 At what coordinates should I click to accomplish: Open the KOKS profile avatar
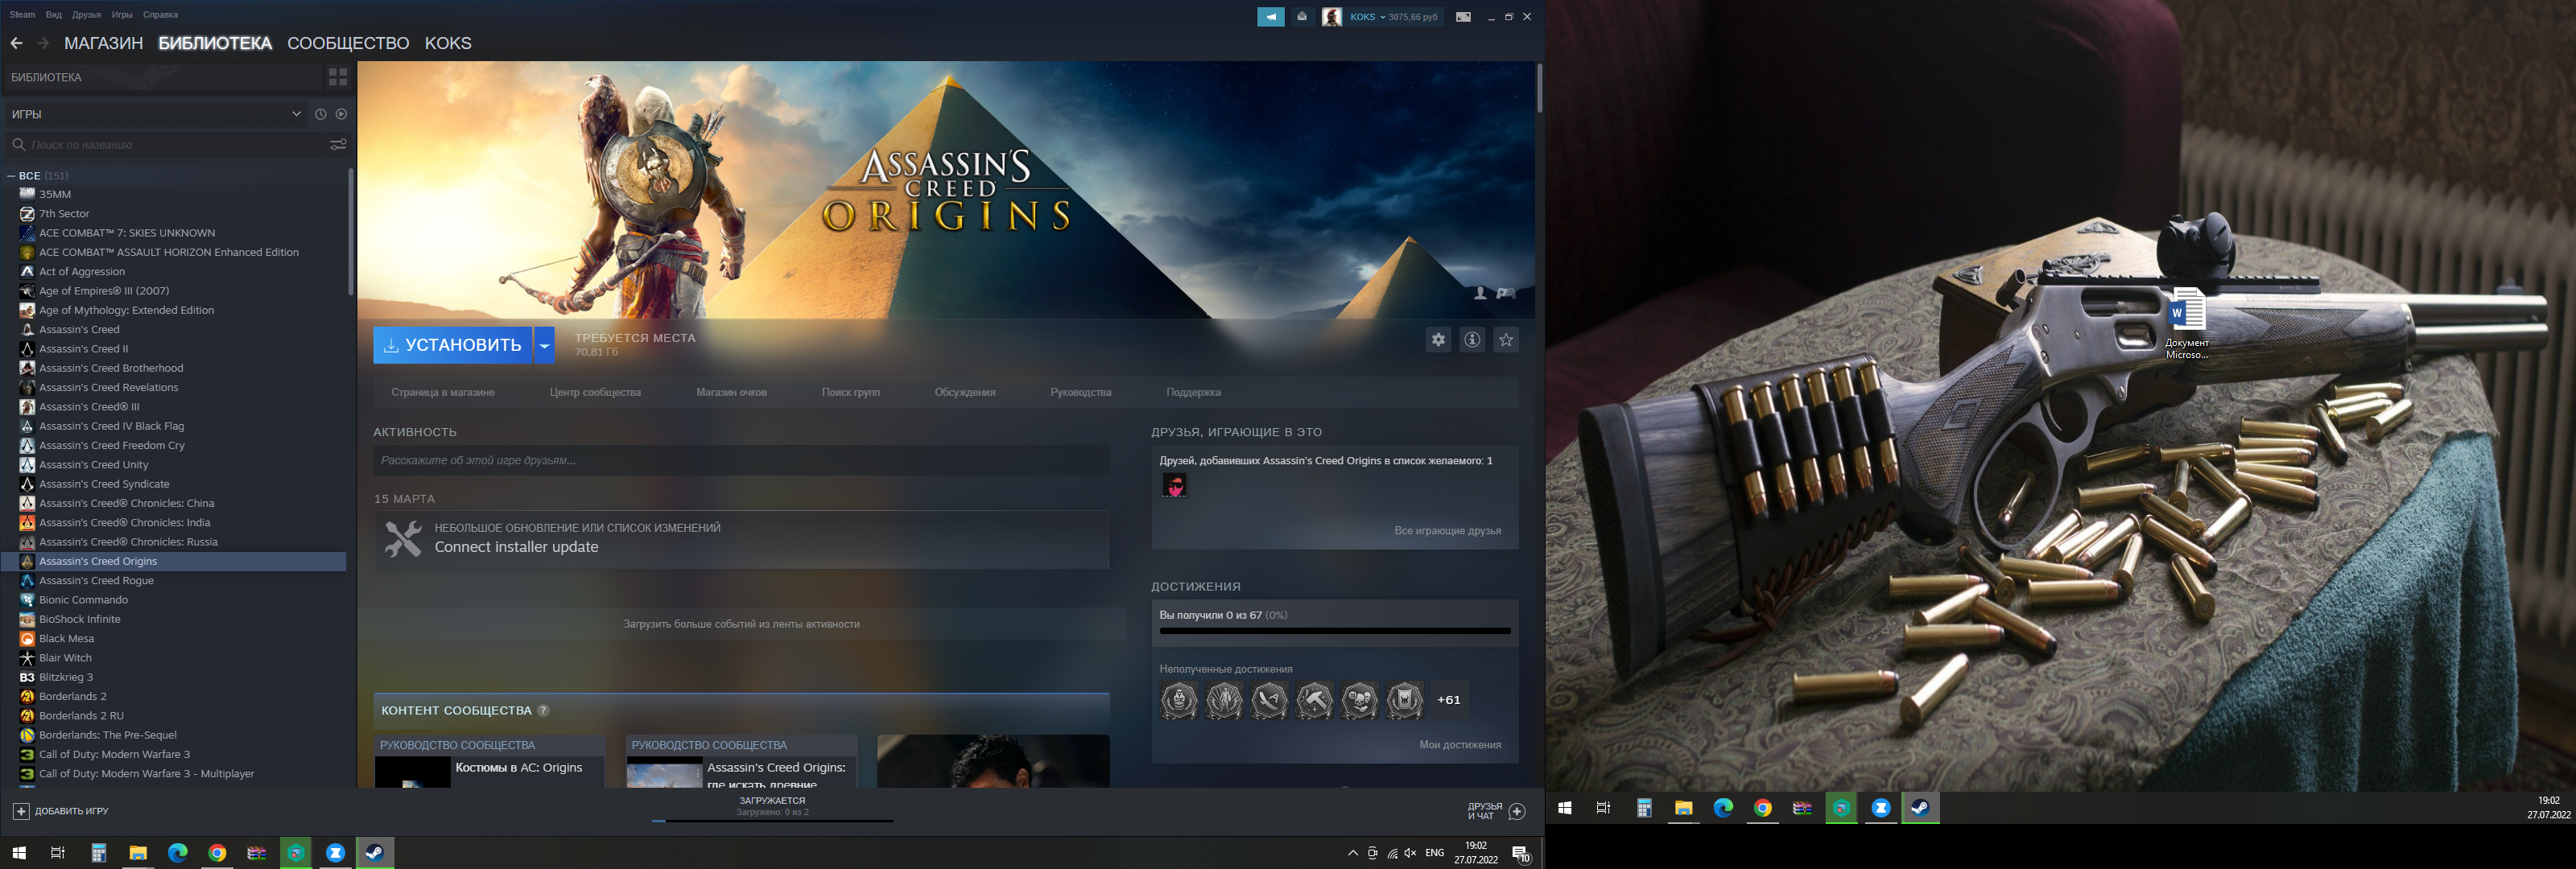coord(1331,17)
